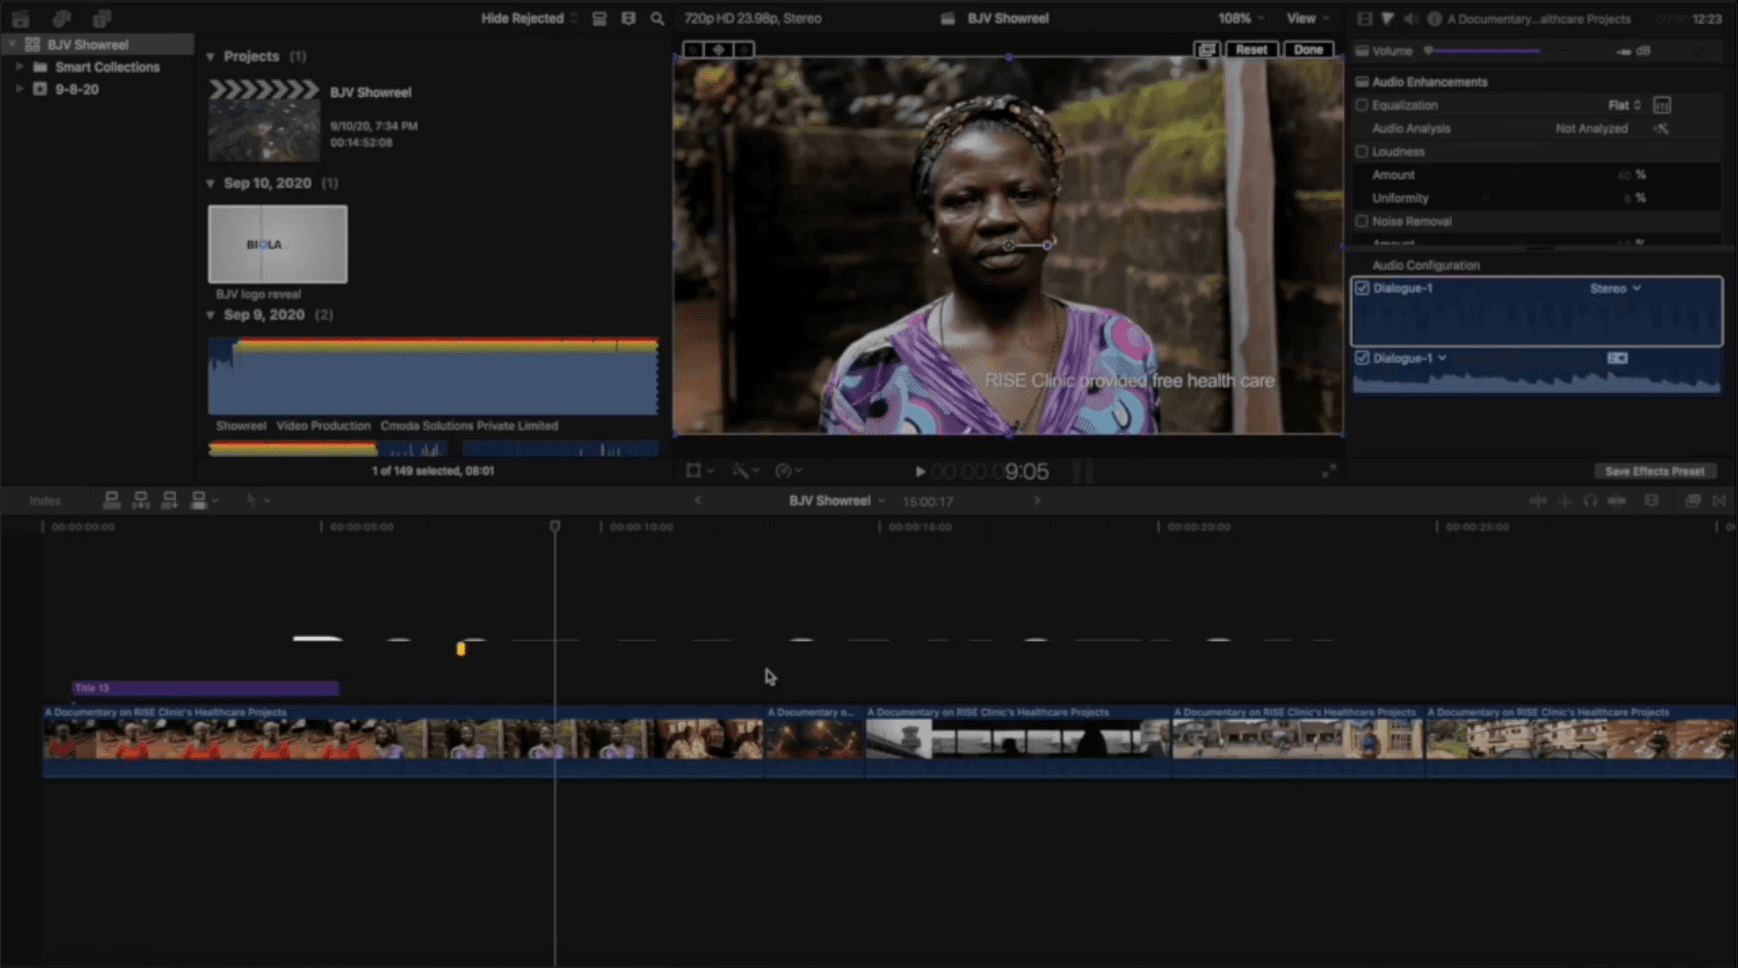Enable the Equalization checkbox
The height and width of the screenshot is (968, 1738).
pos(1362,105)
